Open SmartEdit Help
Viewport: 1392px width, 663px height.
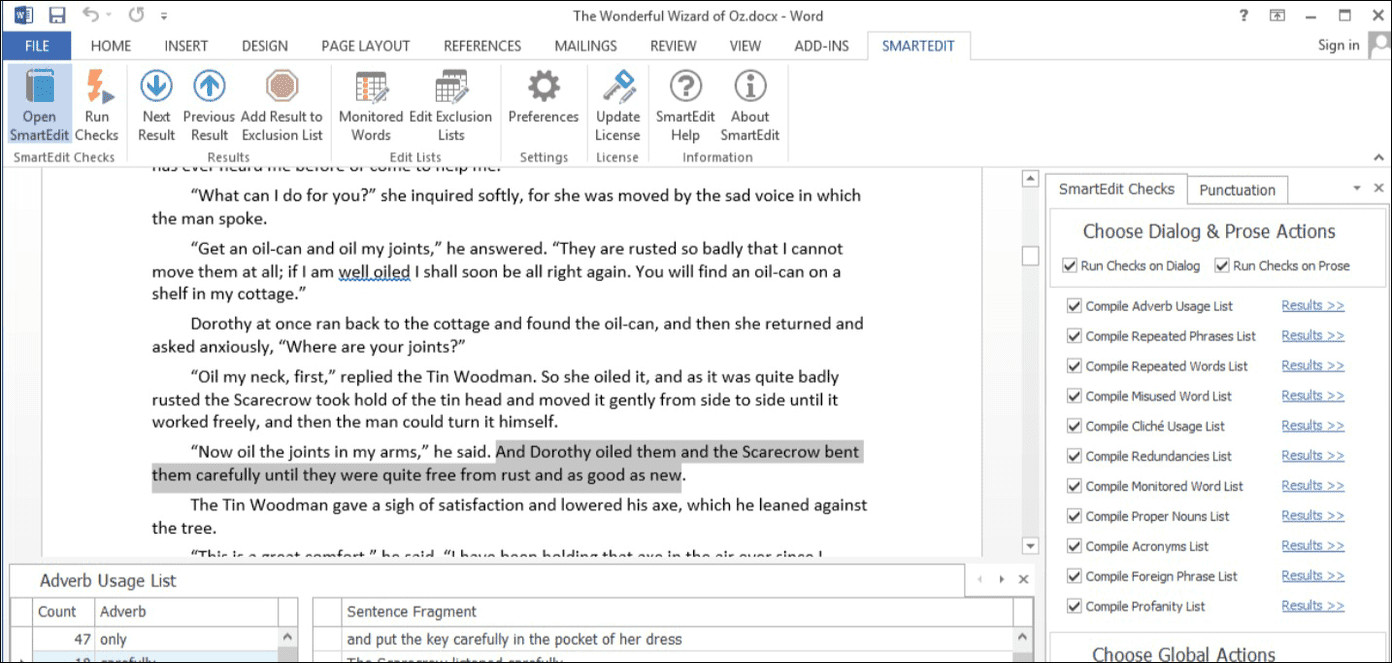click(685, 105)
